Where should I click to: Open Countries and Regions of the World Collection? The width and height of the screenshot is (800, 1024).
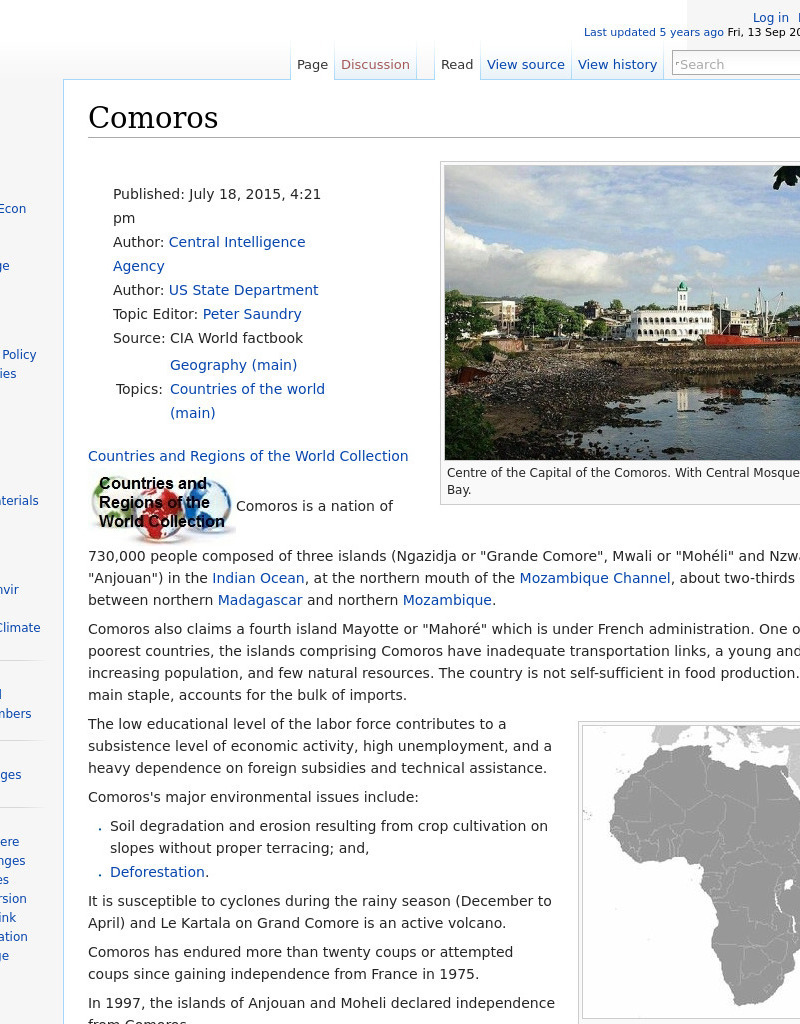coord(248,456)
